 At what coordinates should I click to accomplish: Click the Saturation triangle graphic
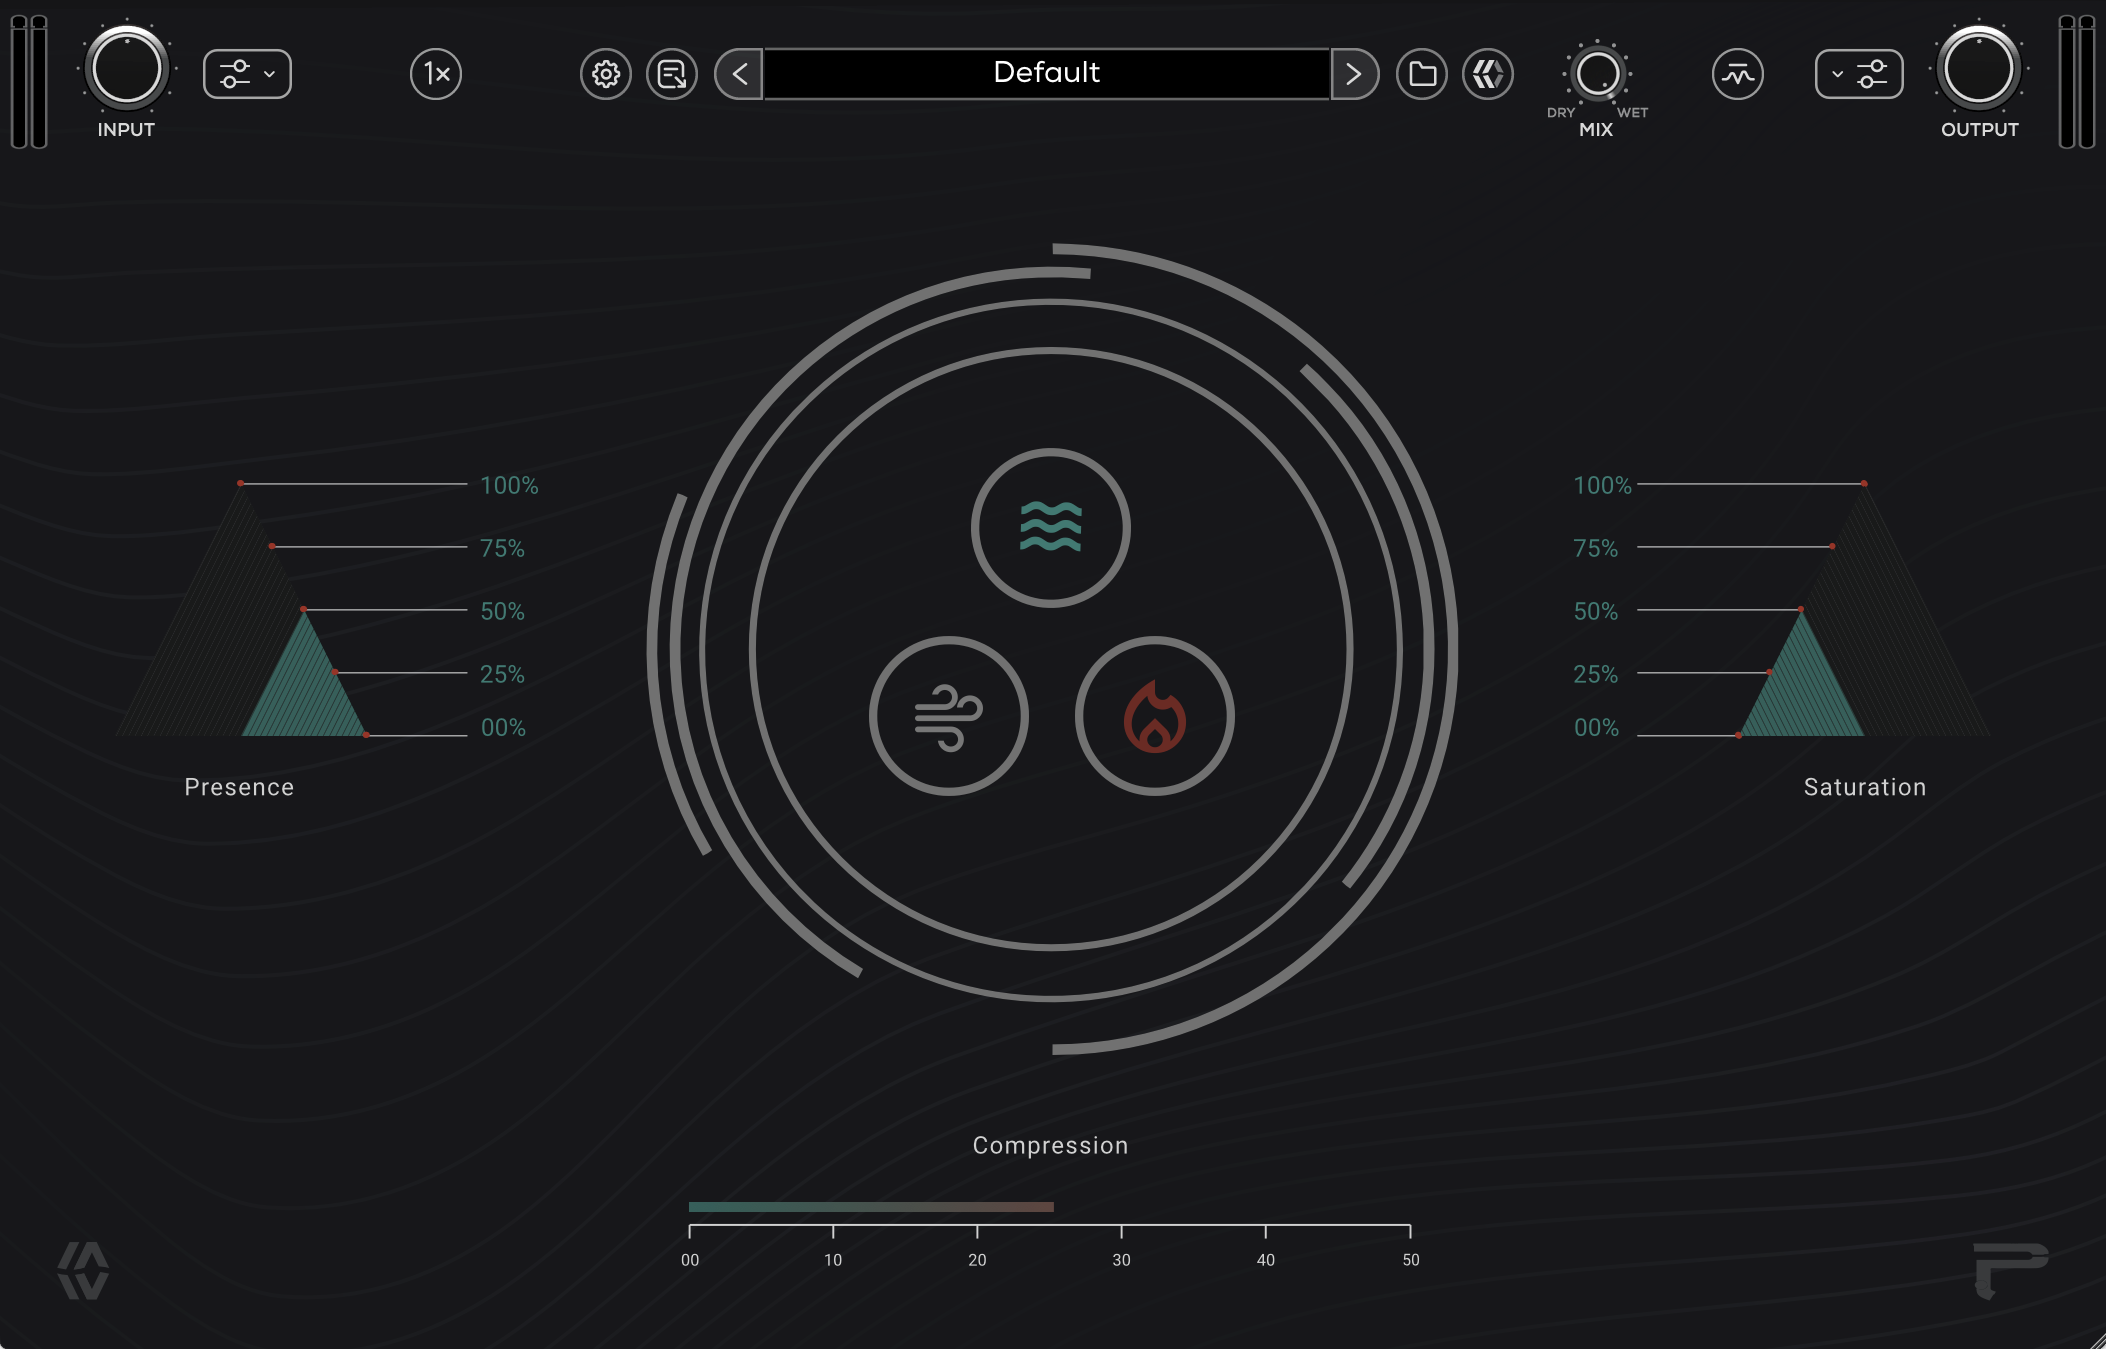(1864, 610)
